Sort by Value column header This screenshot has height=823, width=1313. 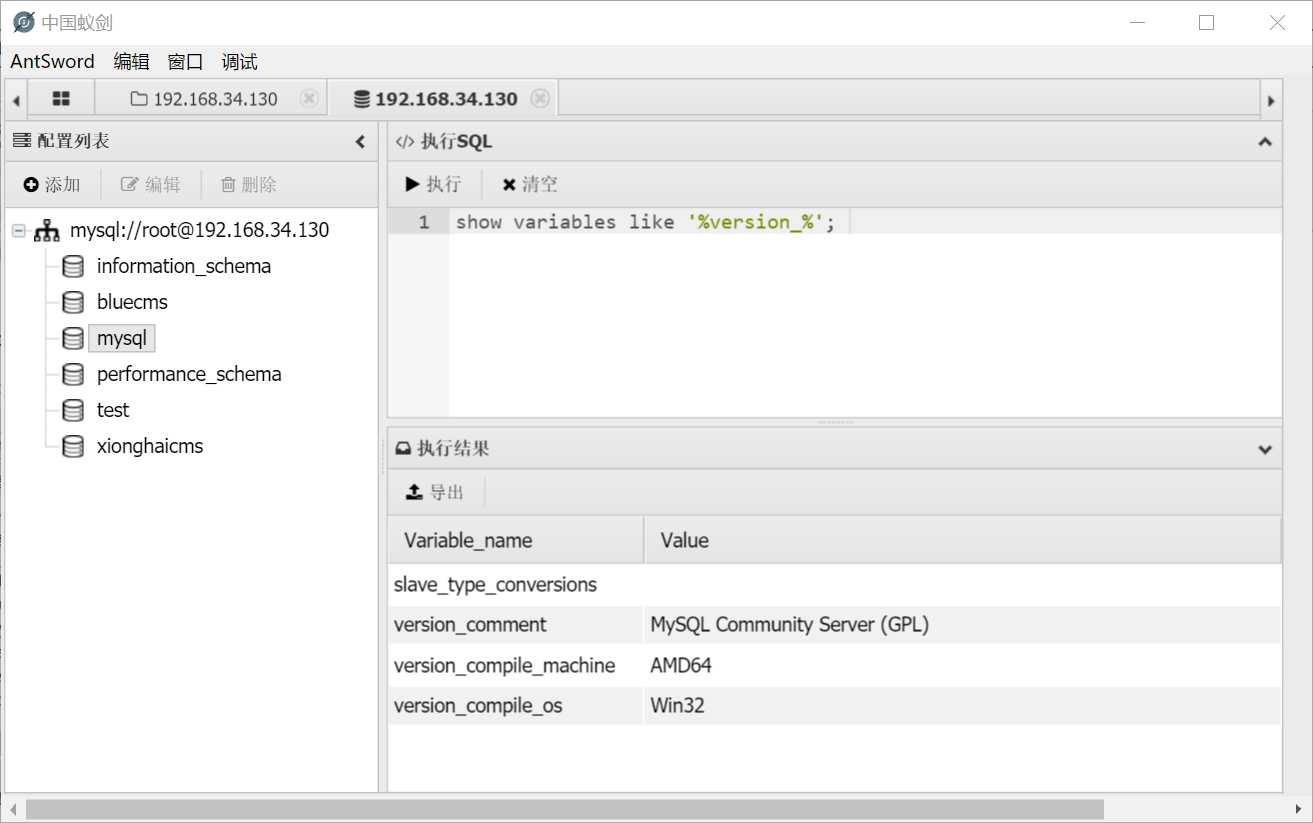tap(963, 540)
